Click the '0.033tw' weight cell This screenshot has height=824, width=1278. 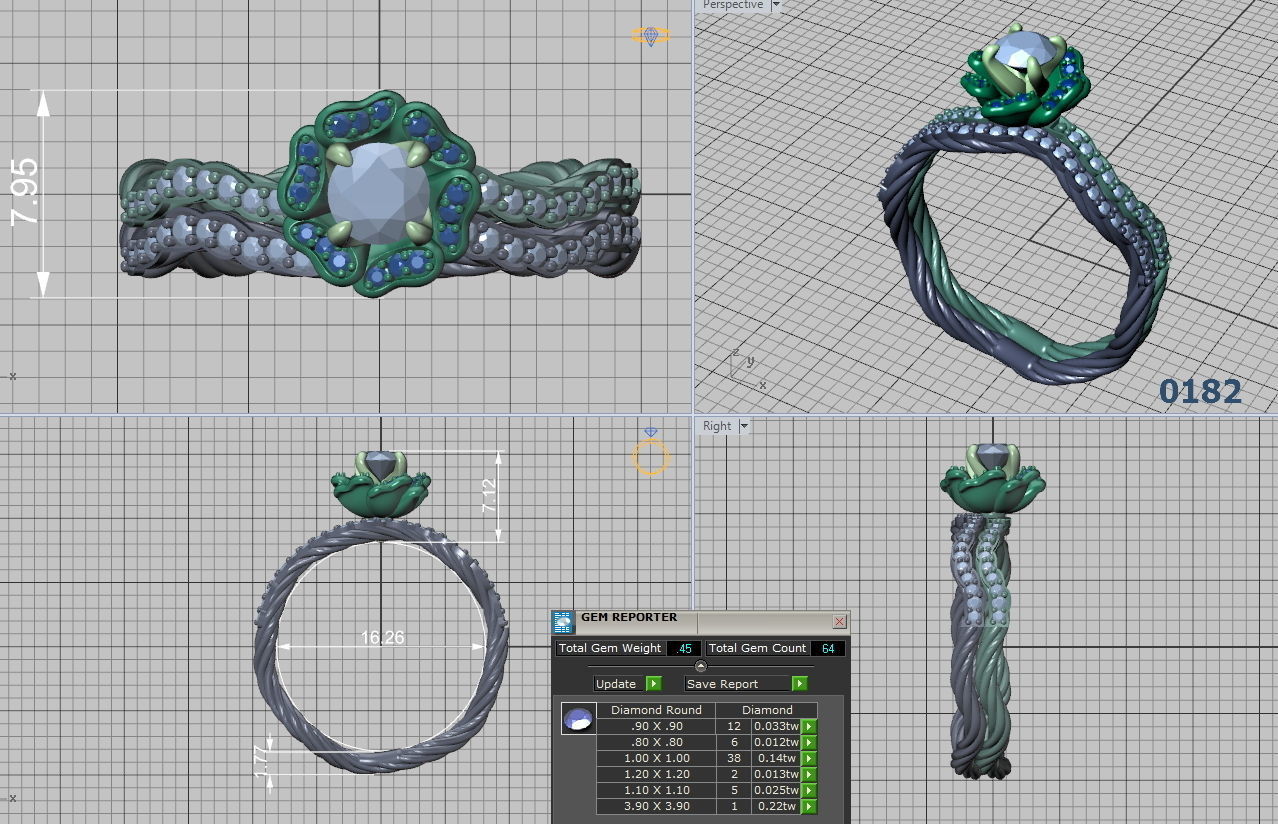(x=776, y=726)
